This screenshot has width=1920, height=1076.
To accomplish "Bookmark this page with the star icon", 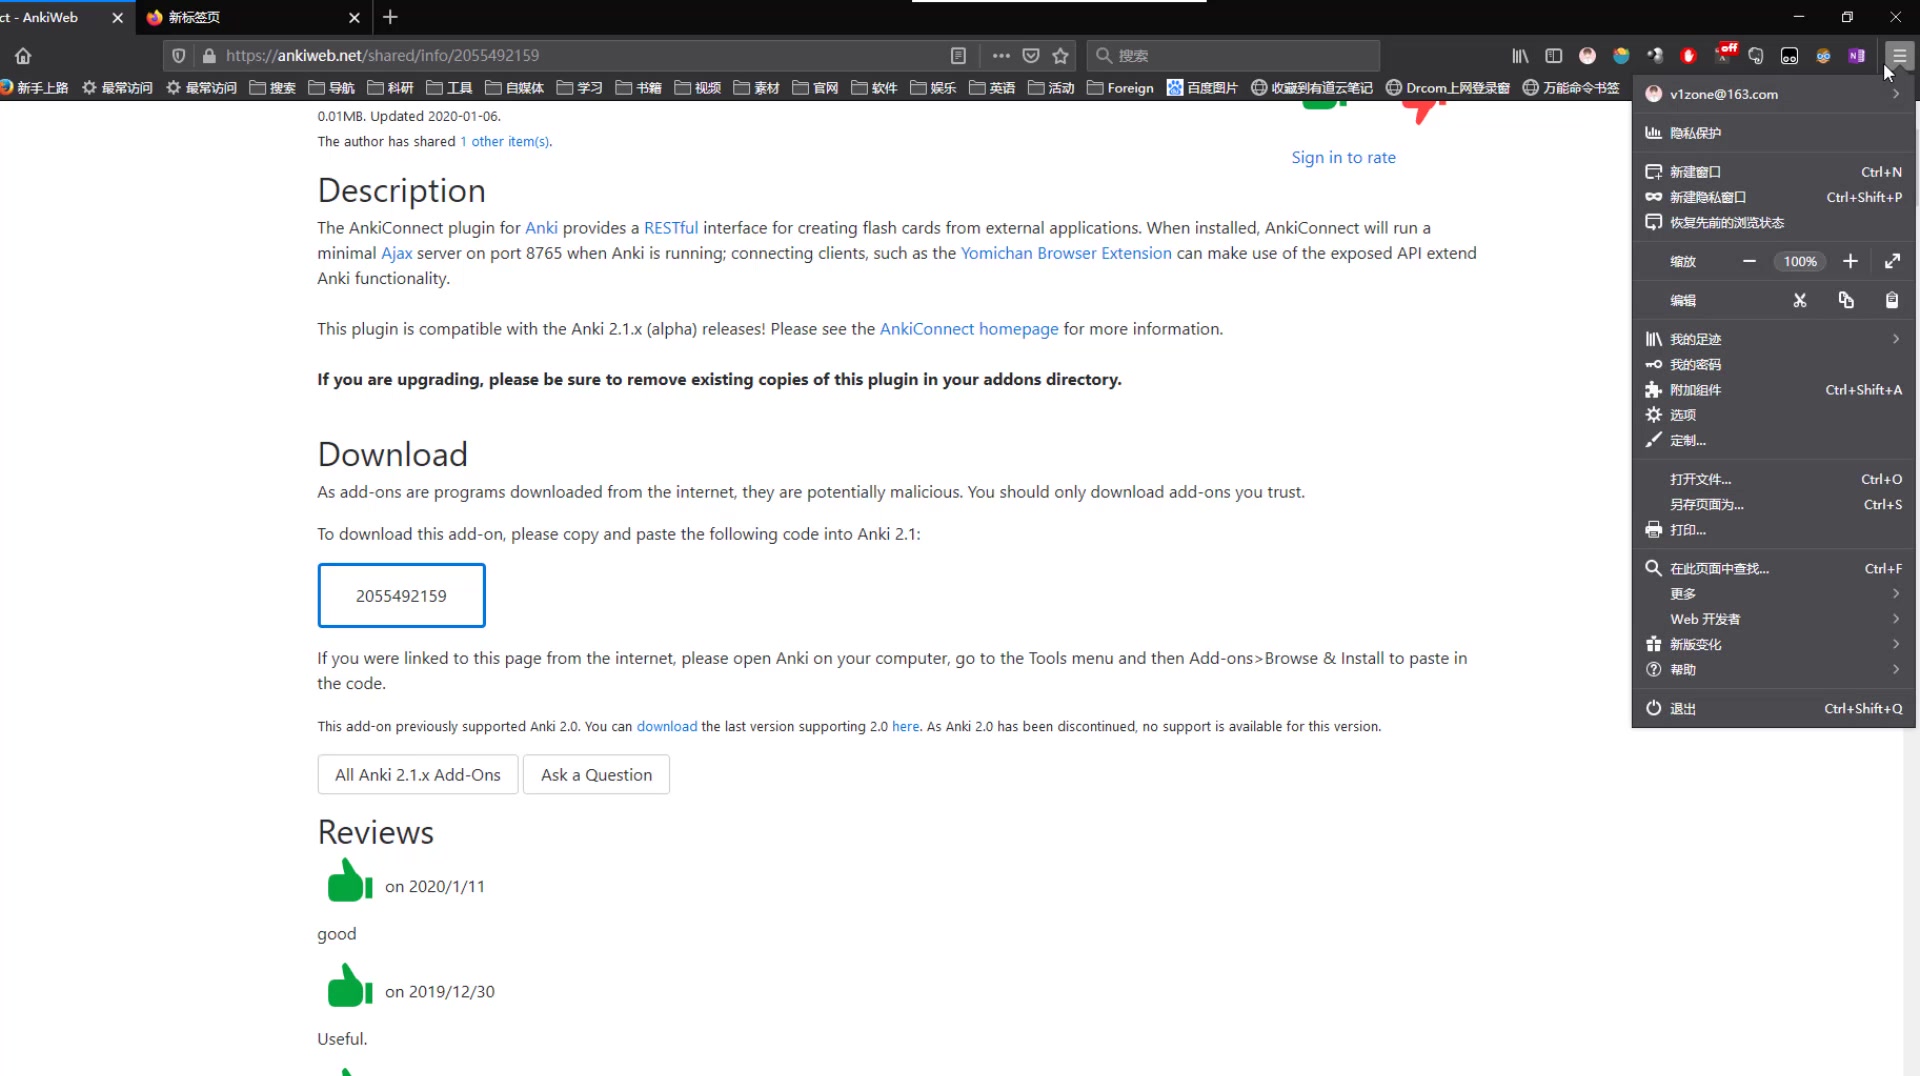I will [x=1061, y=56].
